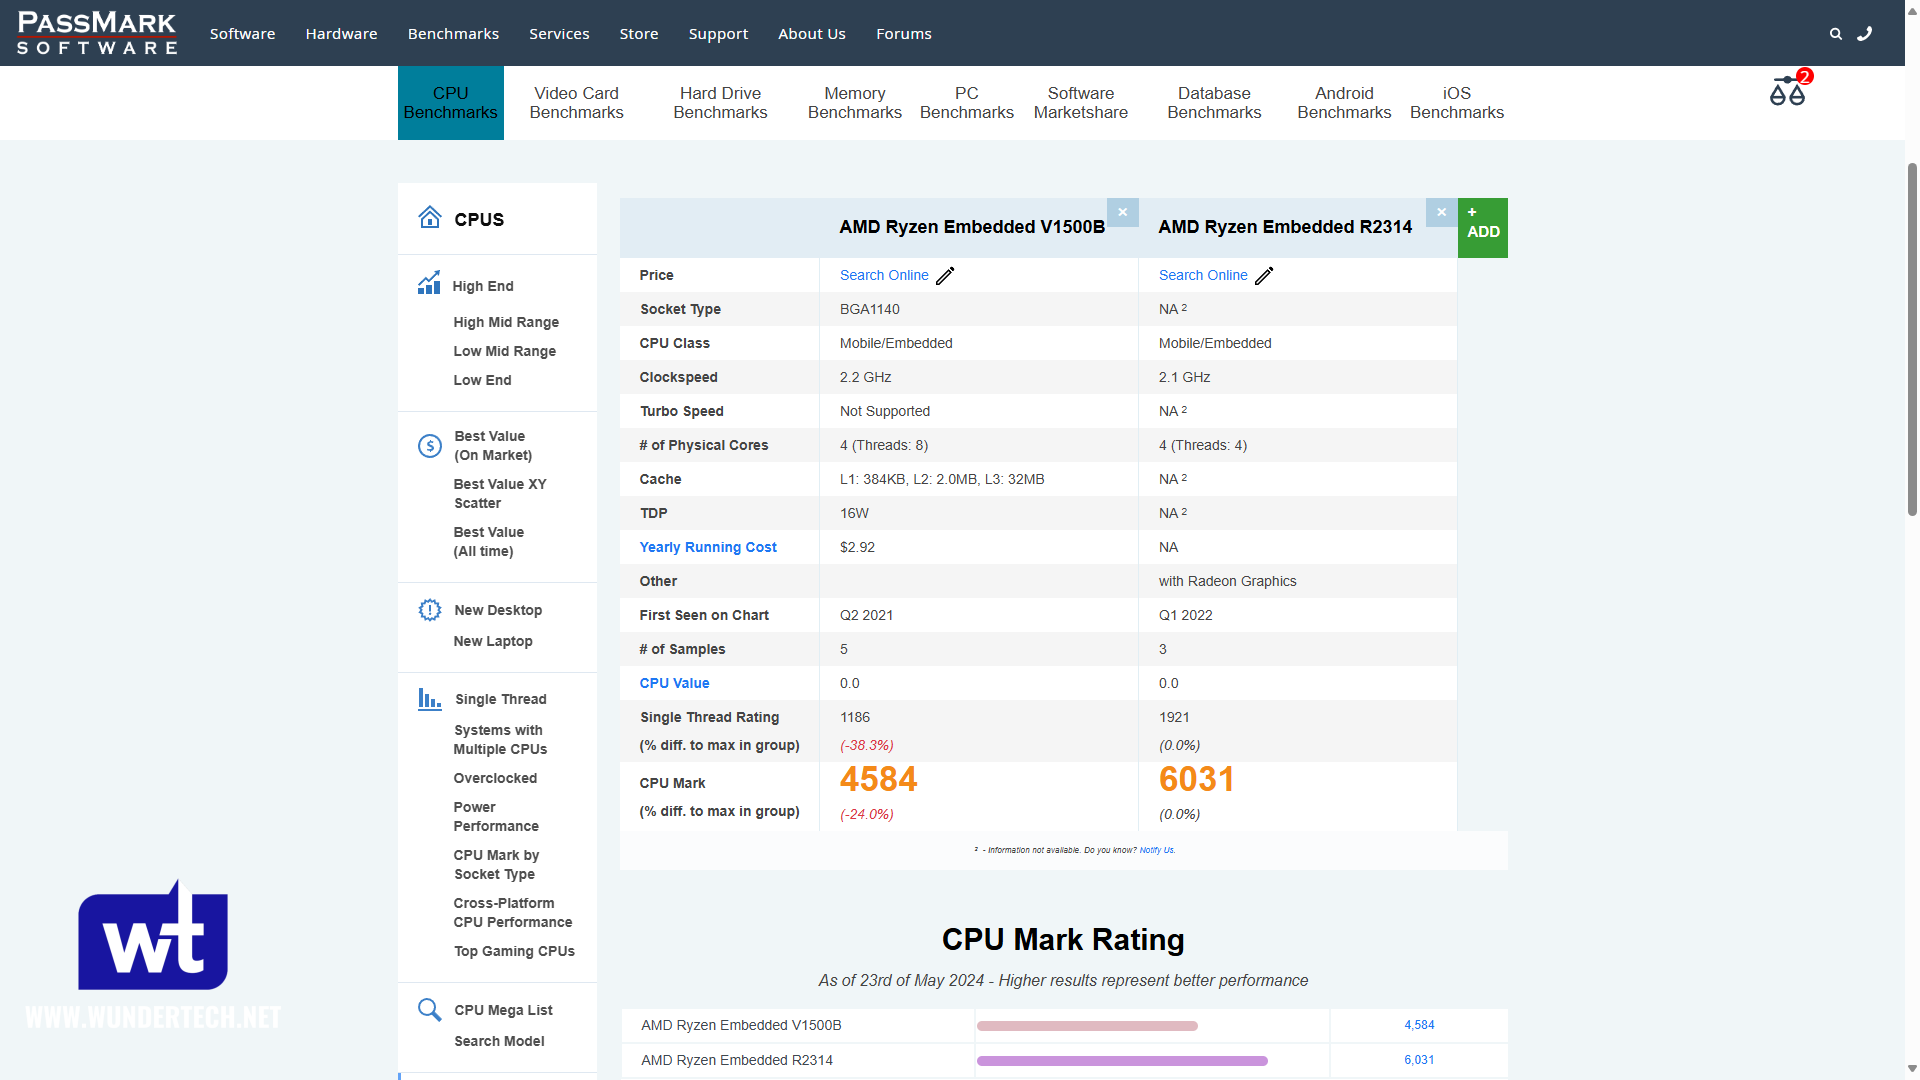
Task: Open the Support menu
Action: [718, 34]
